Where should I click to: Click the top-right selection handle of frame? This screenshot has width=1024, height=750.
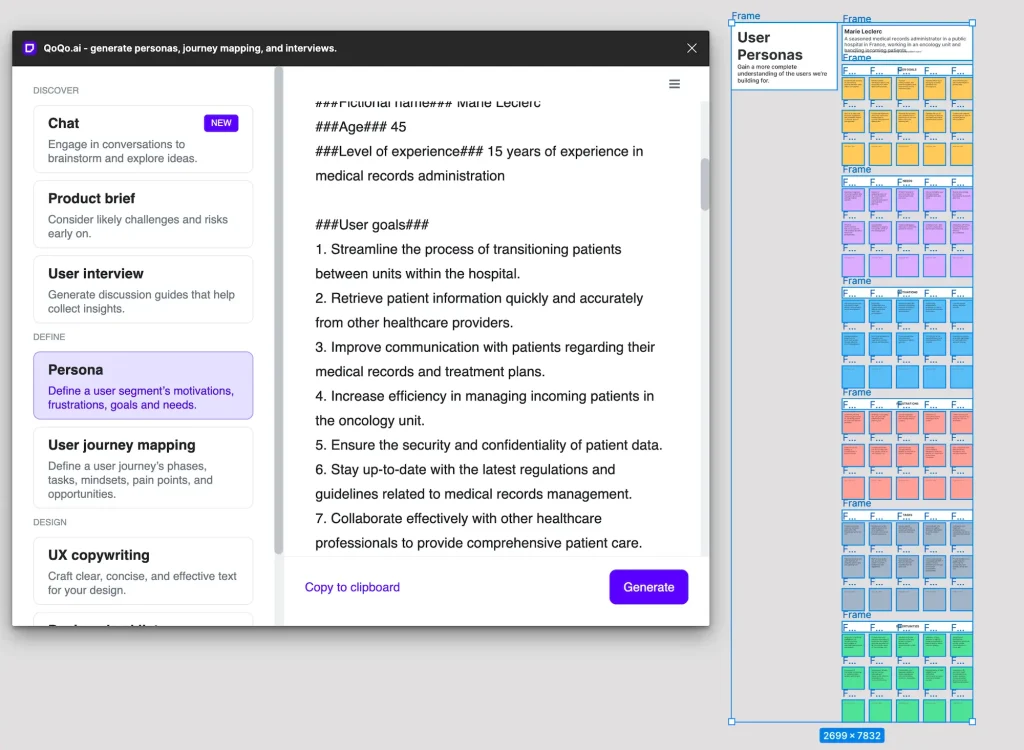pos(972,23)
